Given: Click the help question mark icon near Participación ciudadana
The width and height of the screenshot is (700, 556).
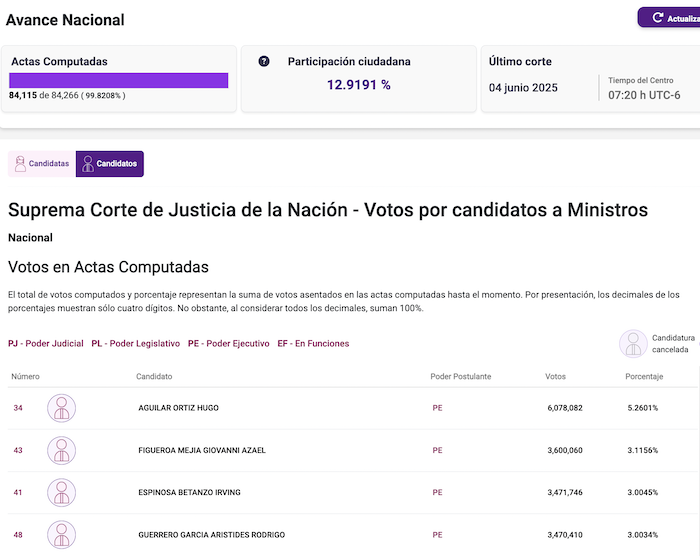Looking at the screenshot, I should [264, 61].
